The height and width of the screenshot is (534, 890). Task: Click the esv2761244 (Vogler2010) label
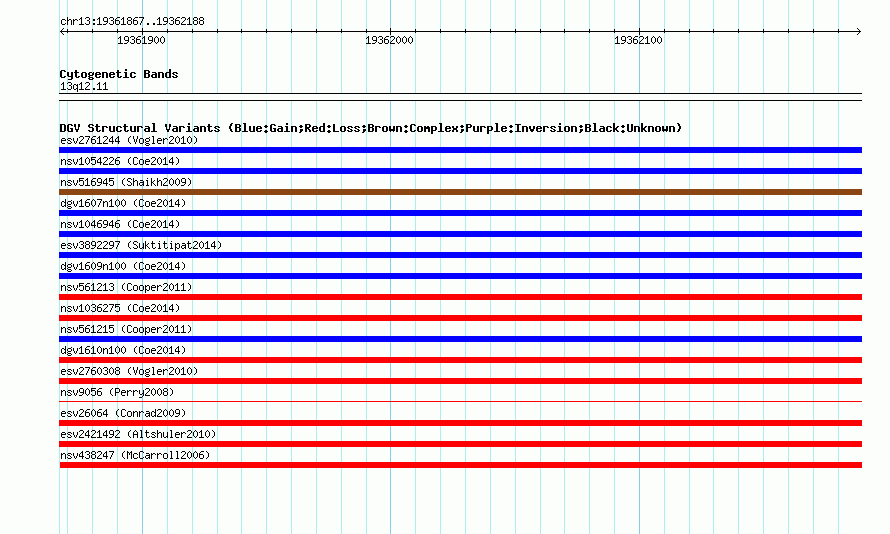coord(129,140)
